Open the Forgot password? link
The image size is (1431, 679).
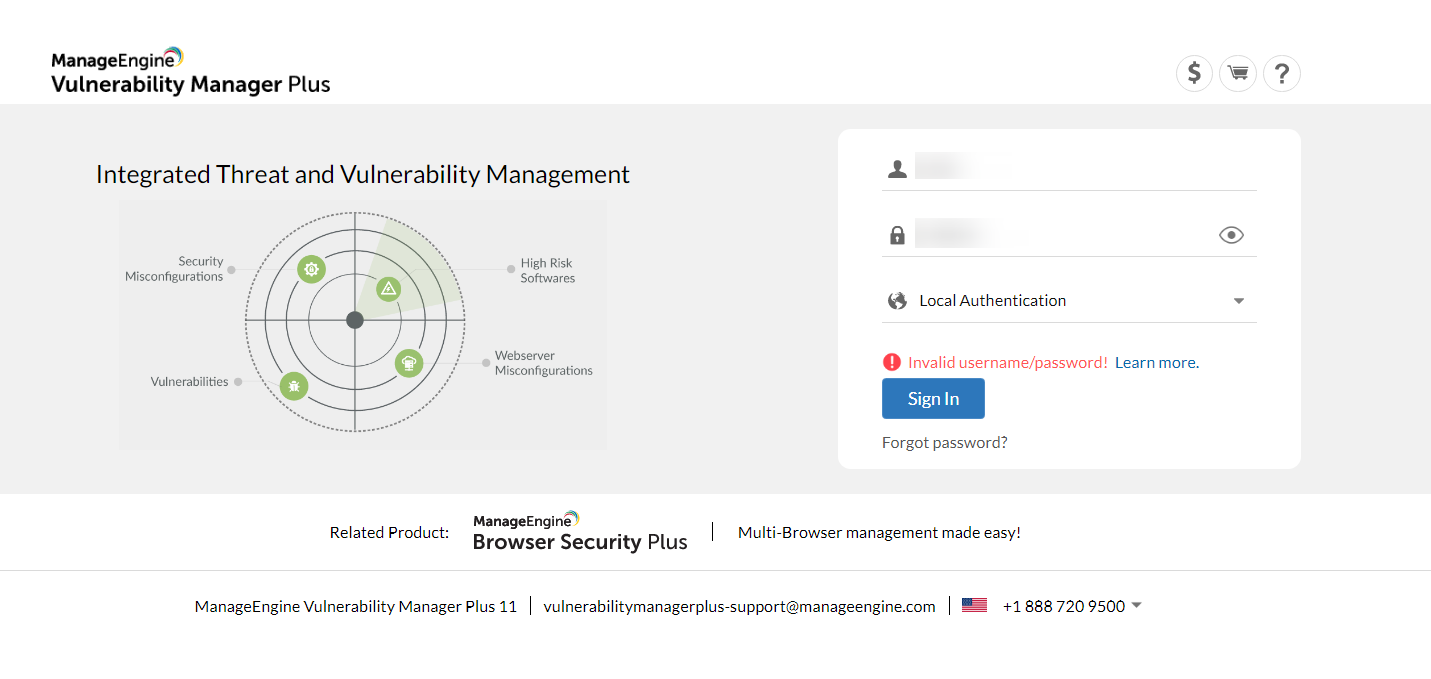[945, 442]
